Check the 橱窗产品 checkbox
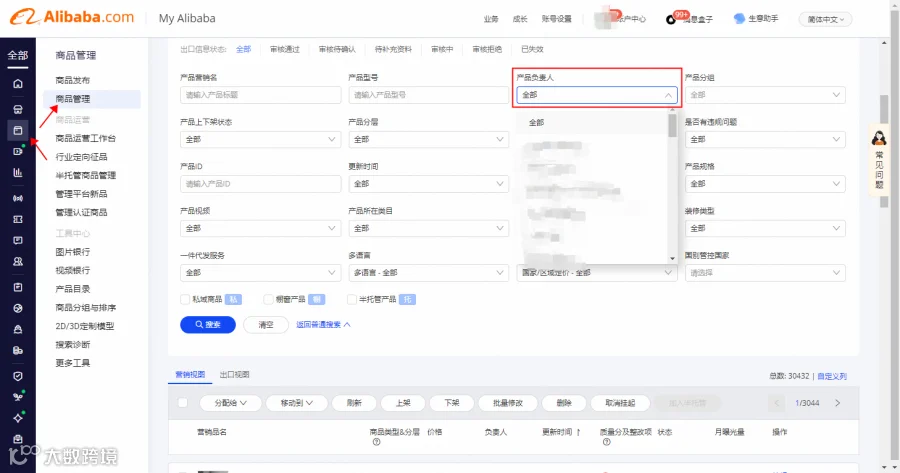 268,299
